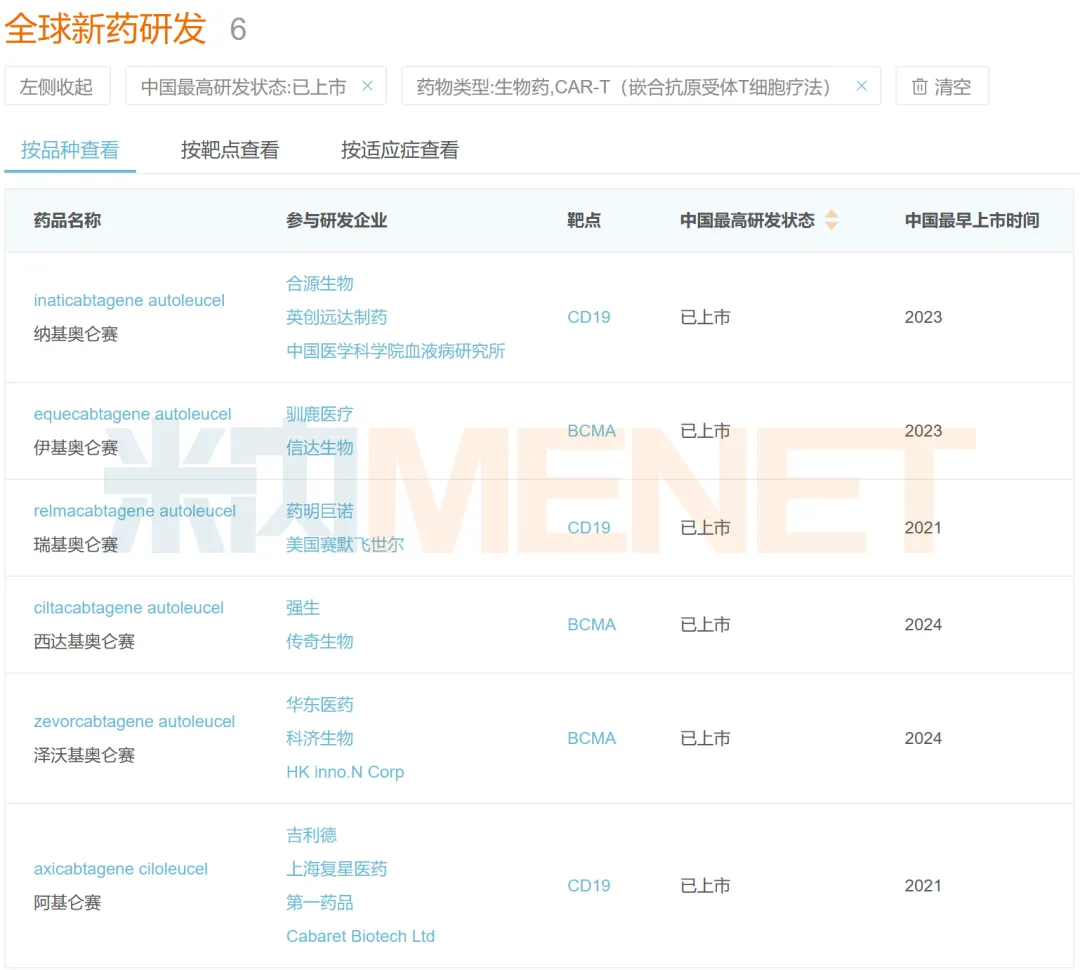Click the 合源生物 company link
The image size is (1080, 970).
pyautogui.click(x=320, y=283)
